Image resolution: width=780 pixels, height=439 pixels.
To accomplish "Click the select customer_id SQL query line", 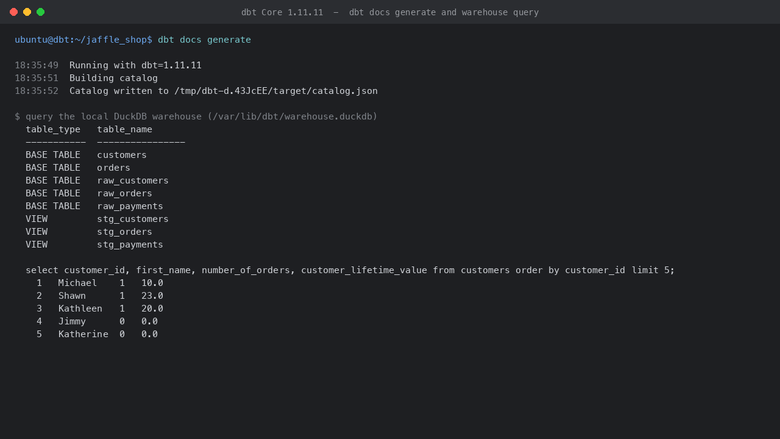I will [350, 270].
